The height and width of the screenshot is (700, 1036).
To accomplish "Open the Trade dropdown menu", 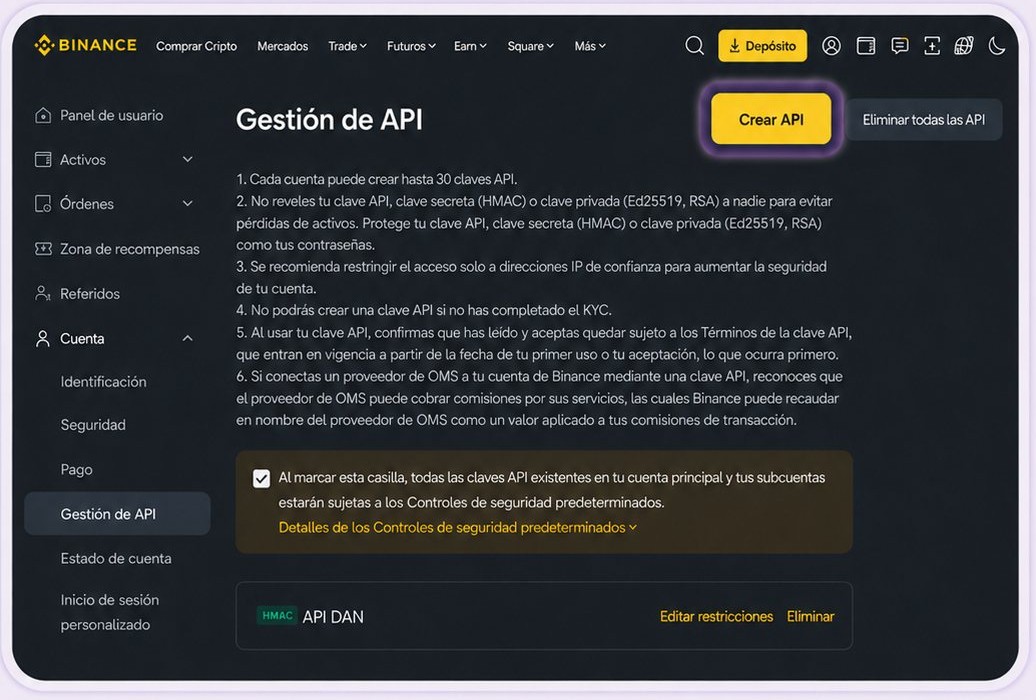I will tap(347, 46).
